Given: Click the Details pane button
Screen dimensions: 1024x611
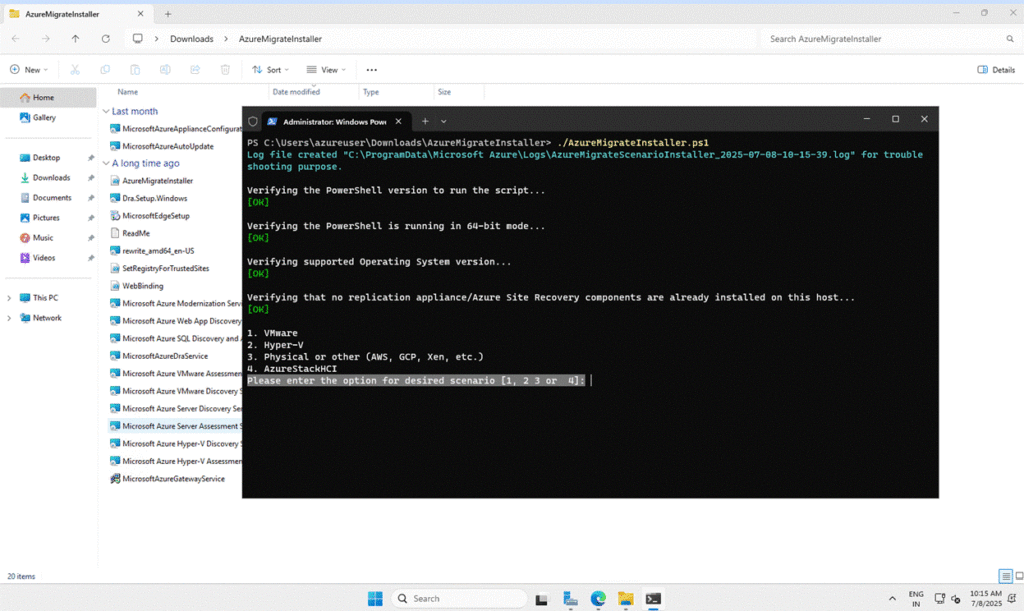Looking at the screenshot, I should click(x=996, y=70).
